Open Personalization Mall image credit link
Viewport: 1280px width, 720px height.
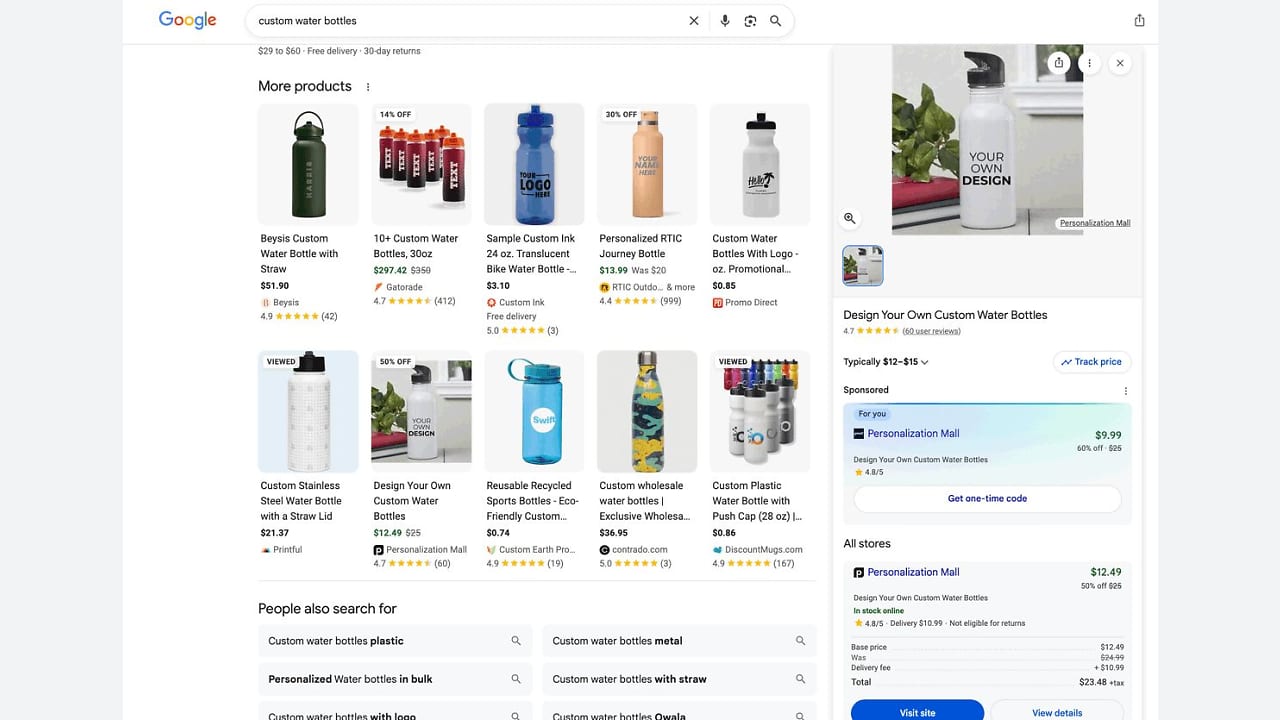pyautogui.click(x=1095, y=223)
